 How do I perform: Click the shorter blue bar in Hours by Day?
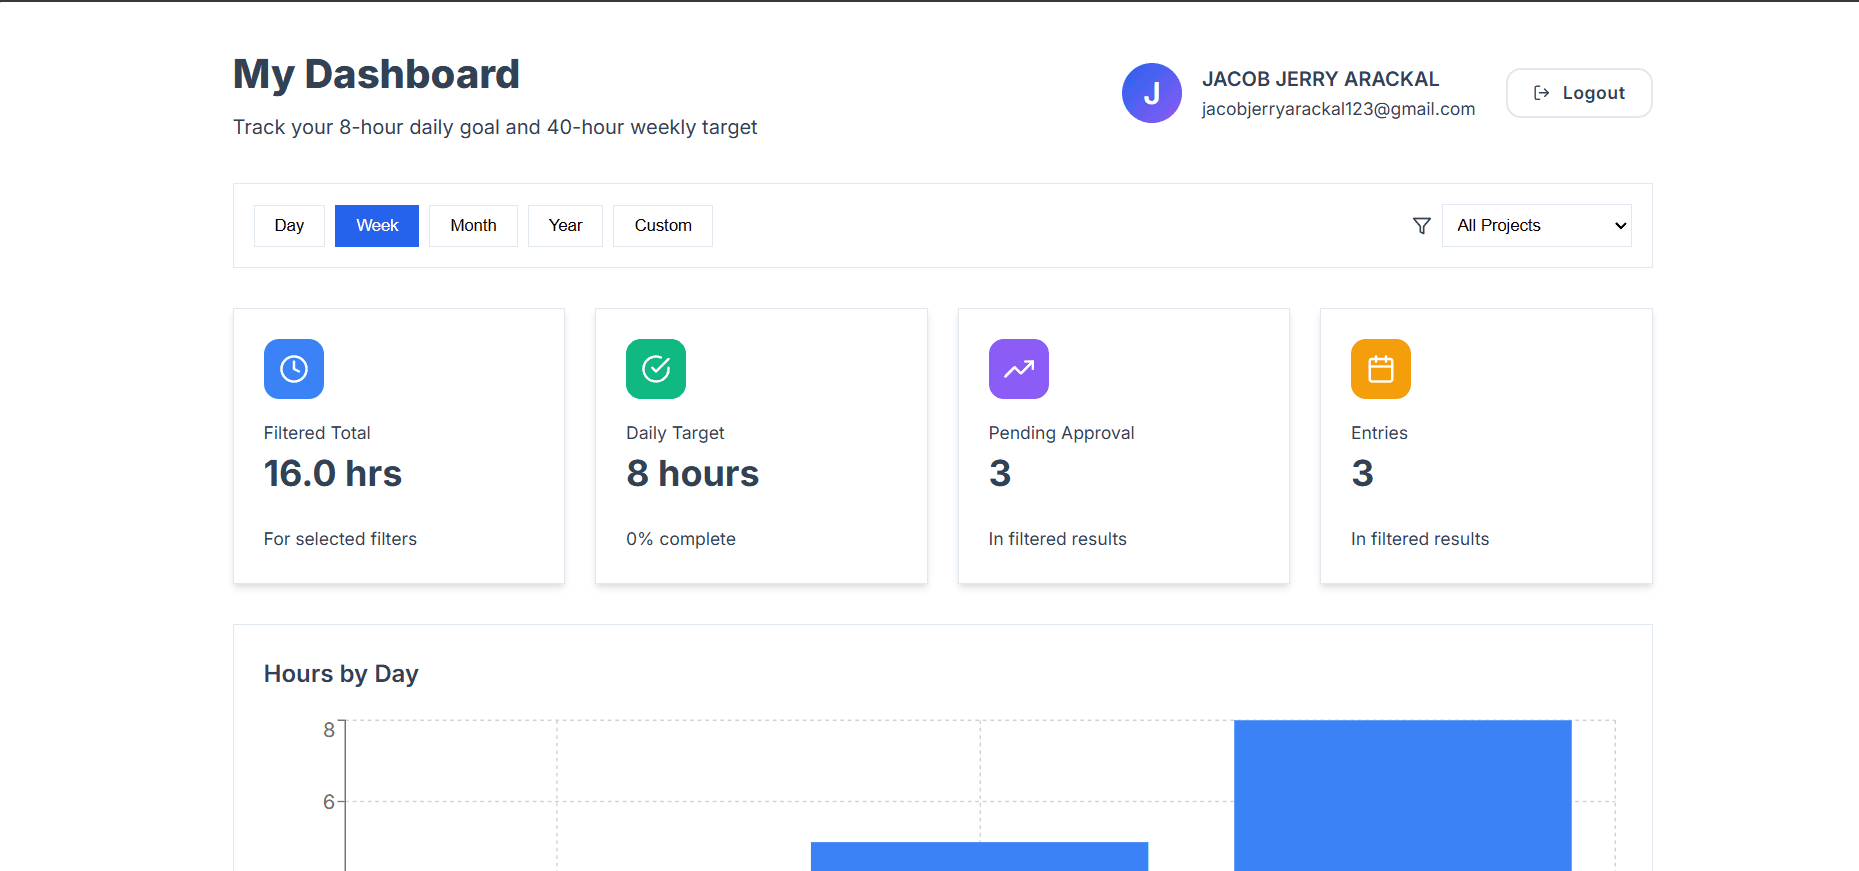click(979, 857)
